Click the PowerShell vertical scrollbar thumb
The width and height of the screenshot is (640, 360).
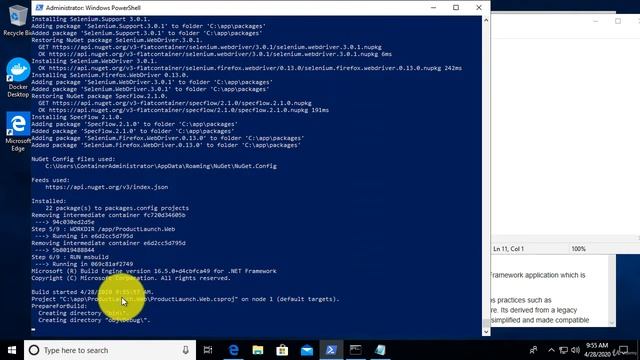(x=486, y=323)
